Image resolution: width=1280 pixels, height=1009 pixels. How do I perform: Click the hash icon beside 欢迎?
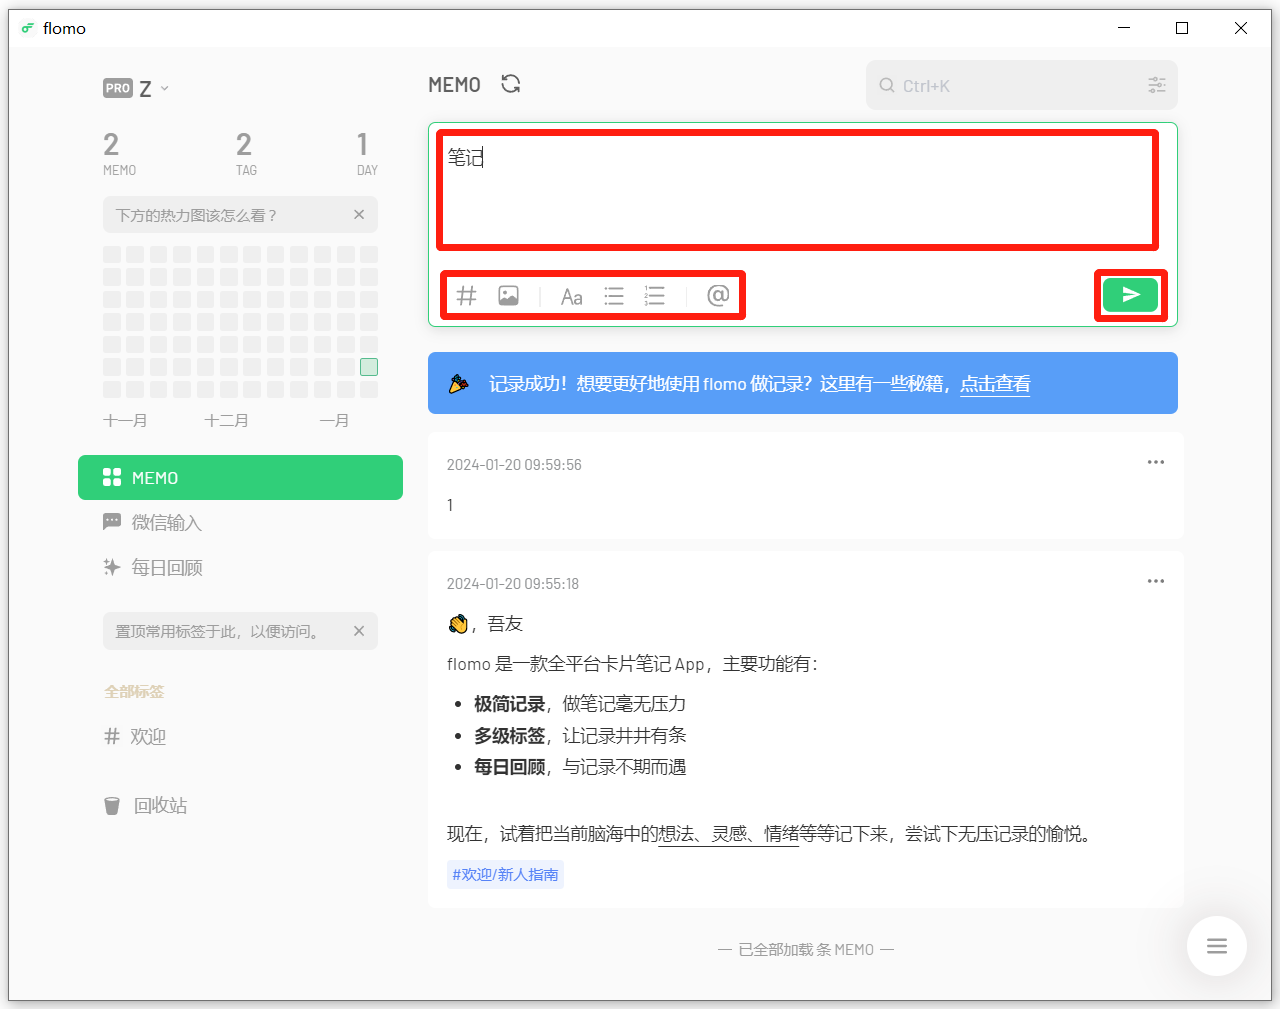[112, 737]
